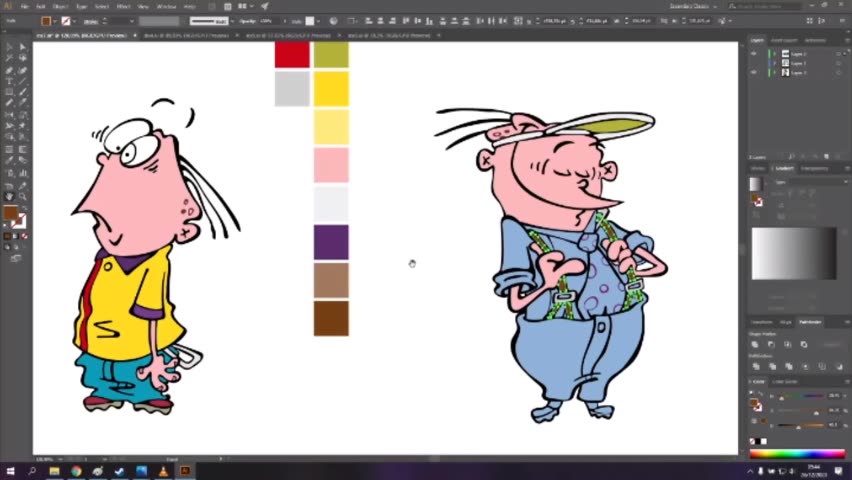Viewport: 852px width, 480px height.
Task: Open the stroke weight dropdown
Action: 131,21
